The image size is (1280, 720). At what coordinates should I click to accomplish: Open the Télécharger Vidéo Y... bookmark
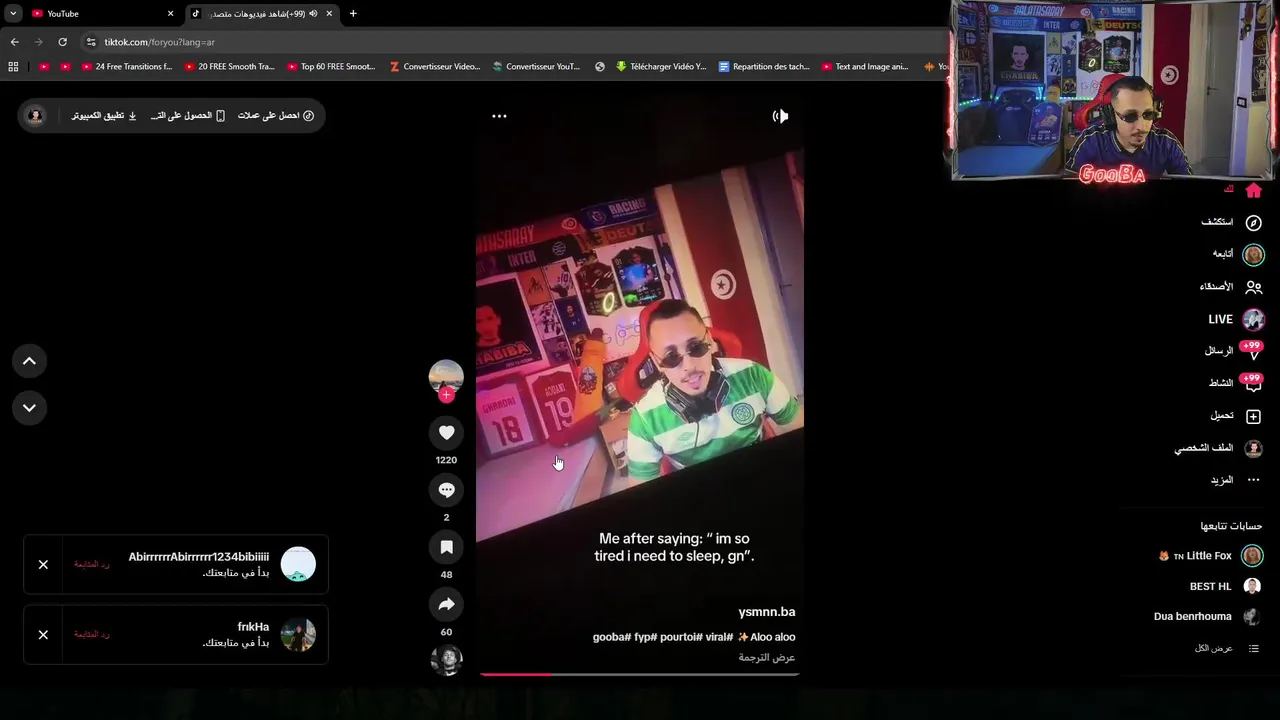(x=661, y=67)
